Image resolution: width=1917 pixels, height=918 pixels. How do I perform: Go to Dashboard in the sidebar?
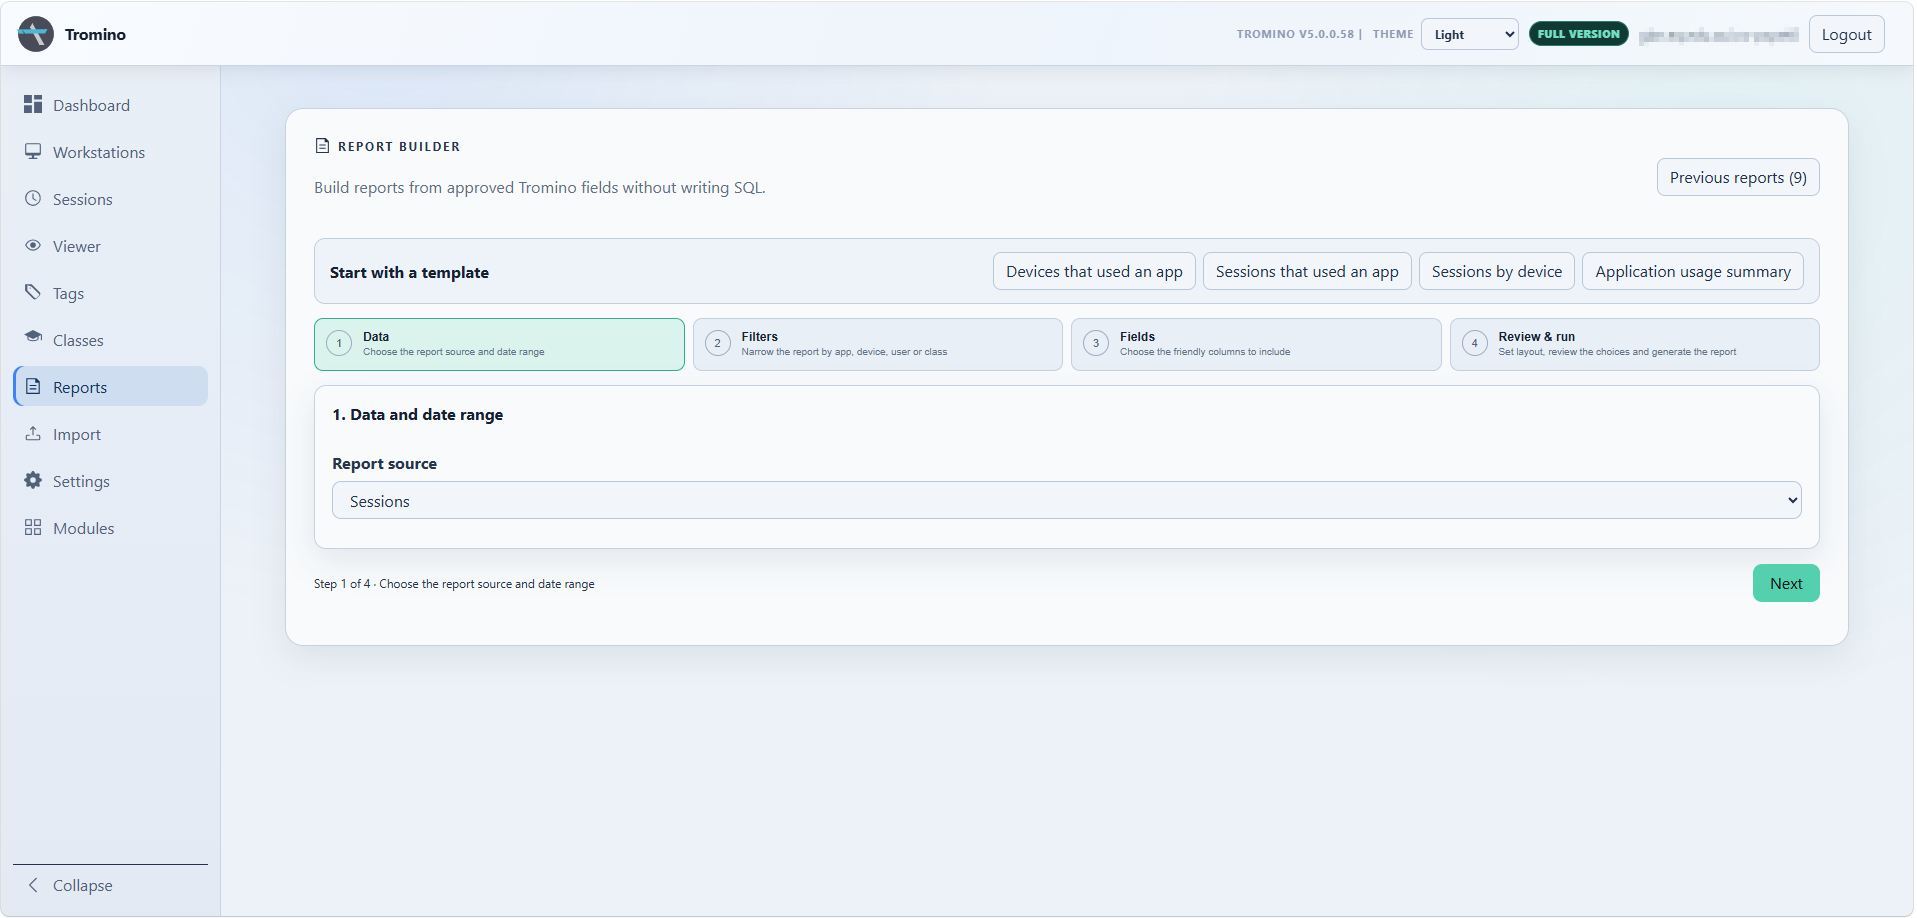pos(110,105)
